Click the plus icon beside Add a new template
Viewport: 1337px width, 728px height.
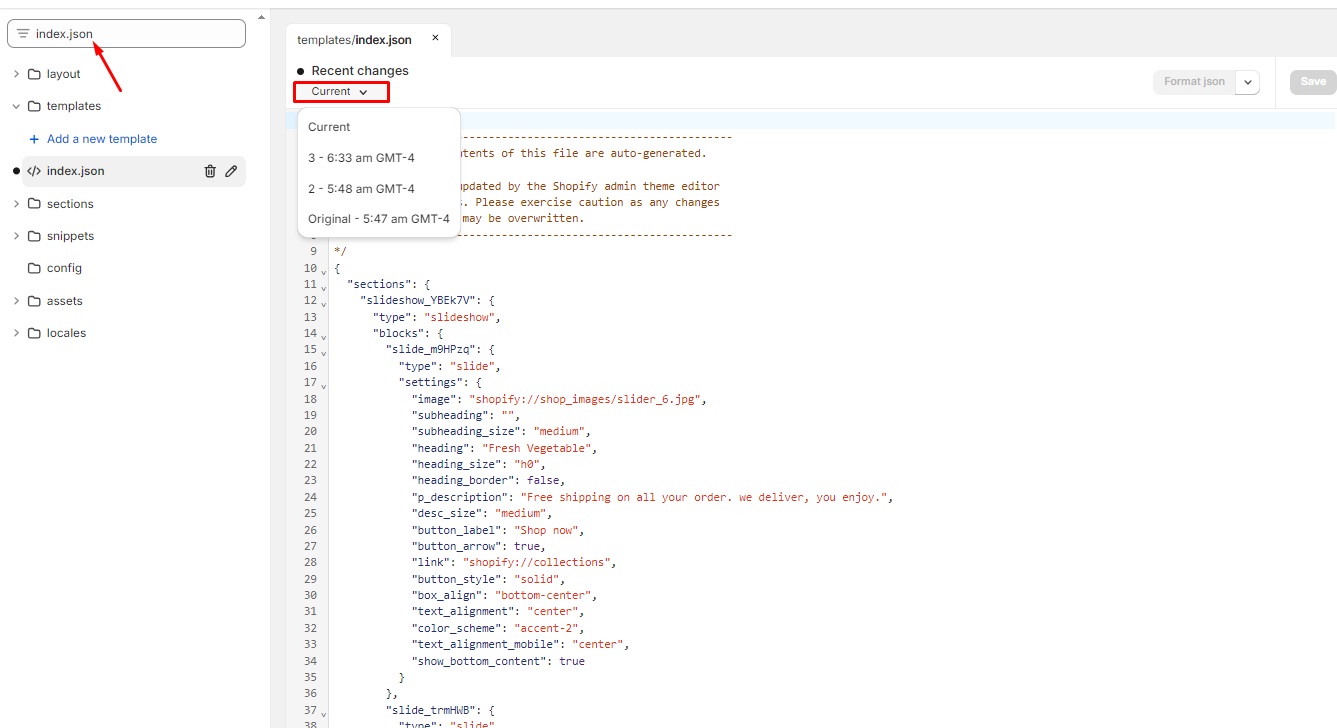tap(34, 139)
